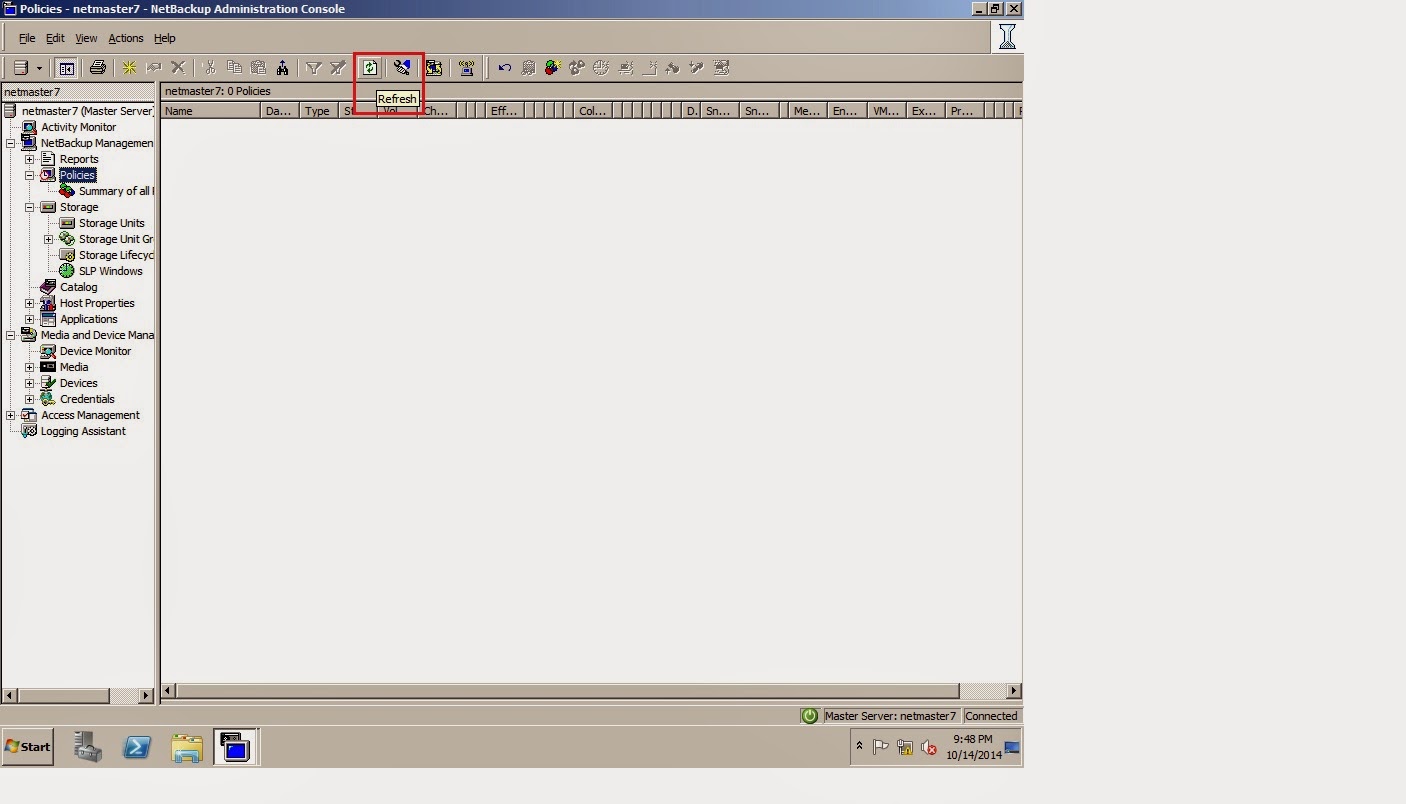
Task: Expand the Credentials node
Action: pyautogui.click(x=30, y=399)
